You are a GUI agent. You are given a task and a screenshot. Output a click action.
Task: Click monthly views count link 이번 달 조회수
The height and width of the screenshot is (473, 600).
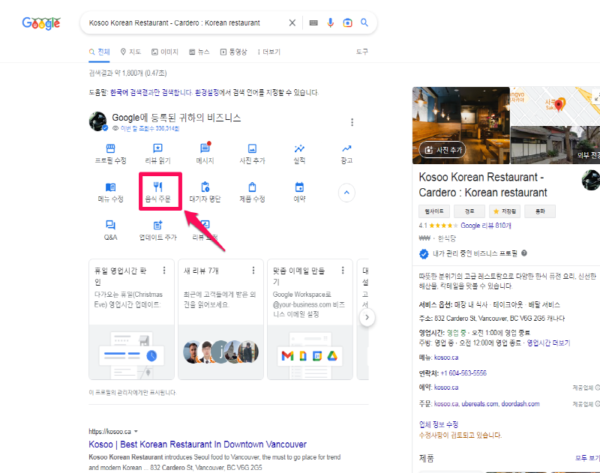point(150,128)
